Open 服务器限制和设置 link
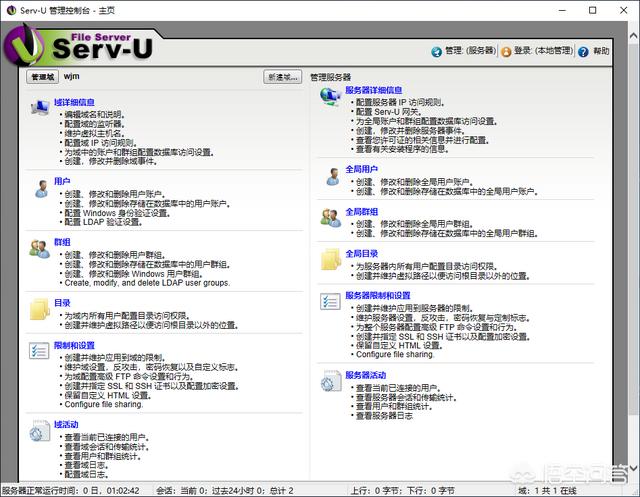 click(378, 295)
